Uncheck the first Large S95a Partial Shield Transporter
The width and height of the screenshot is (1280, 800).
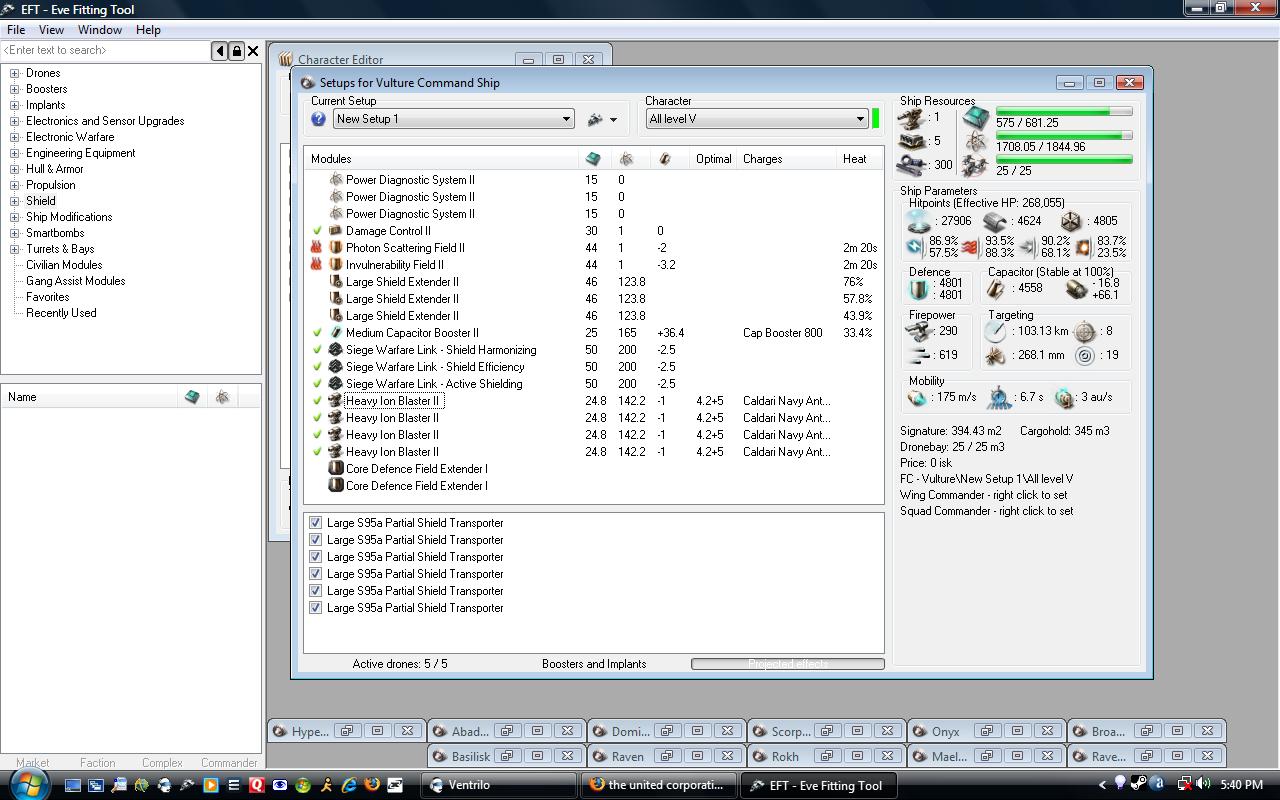pyautogui.click(x=316, y=523)
